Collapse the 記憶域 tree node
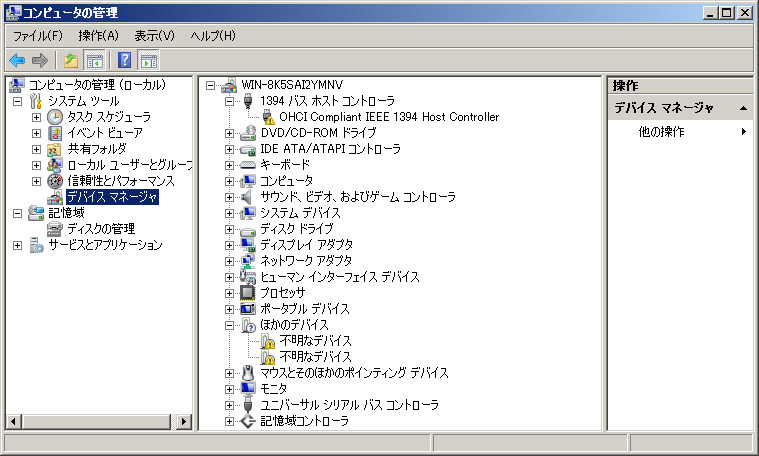The width and height of the screenshot is (759, 456). tap(18, 213)
